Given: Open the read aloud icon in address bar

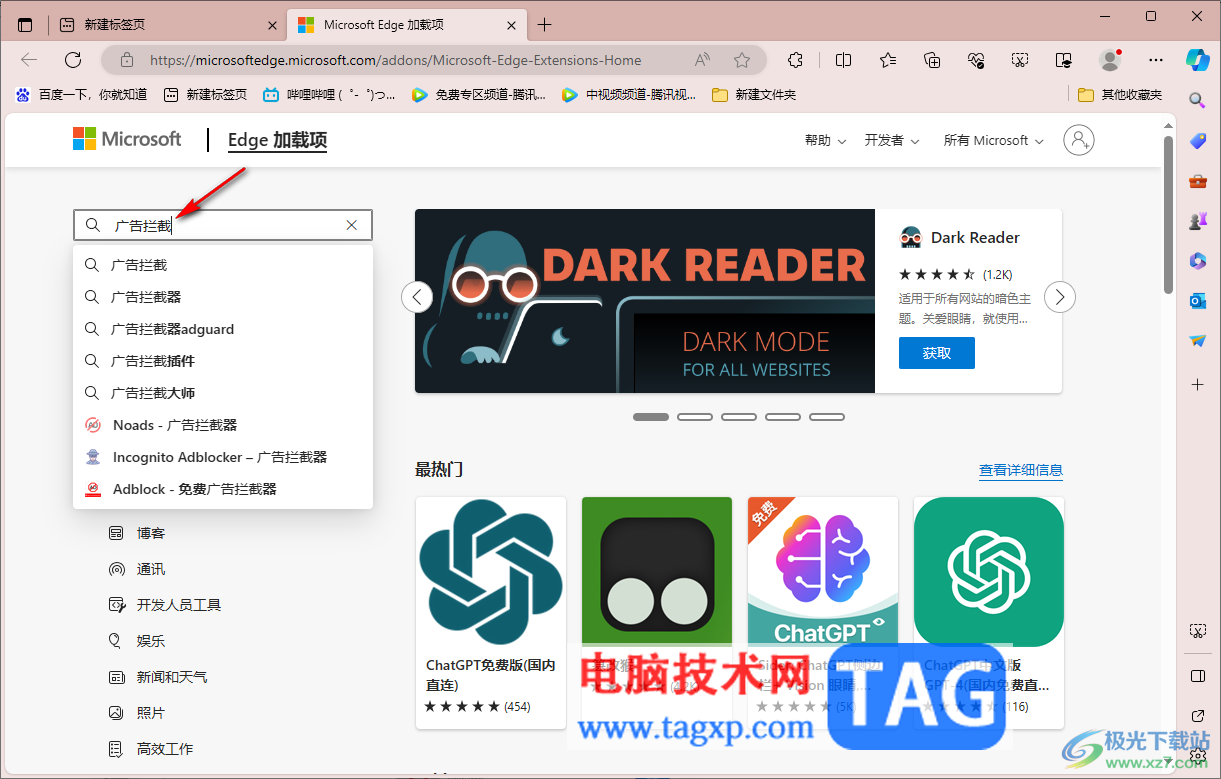Looking at the screenshot, I should 702,60.
